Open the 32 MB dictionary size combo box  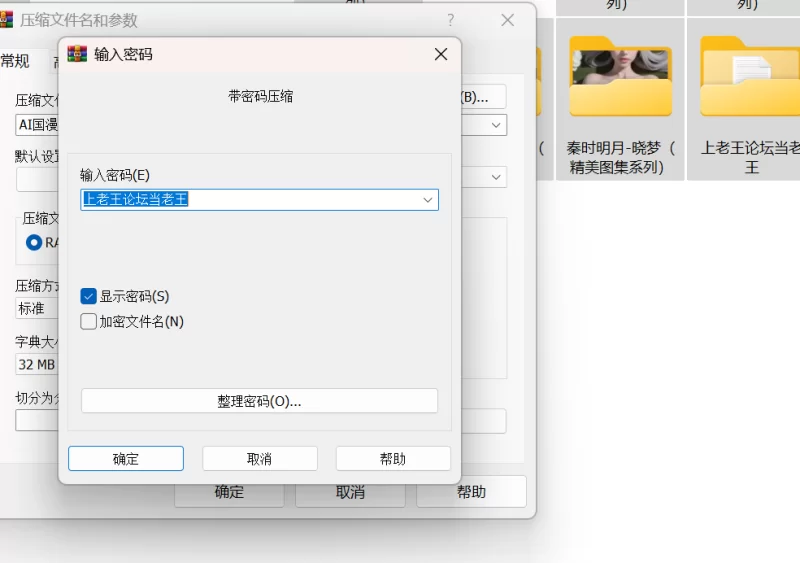pos(37,364)
